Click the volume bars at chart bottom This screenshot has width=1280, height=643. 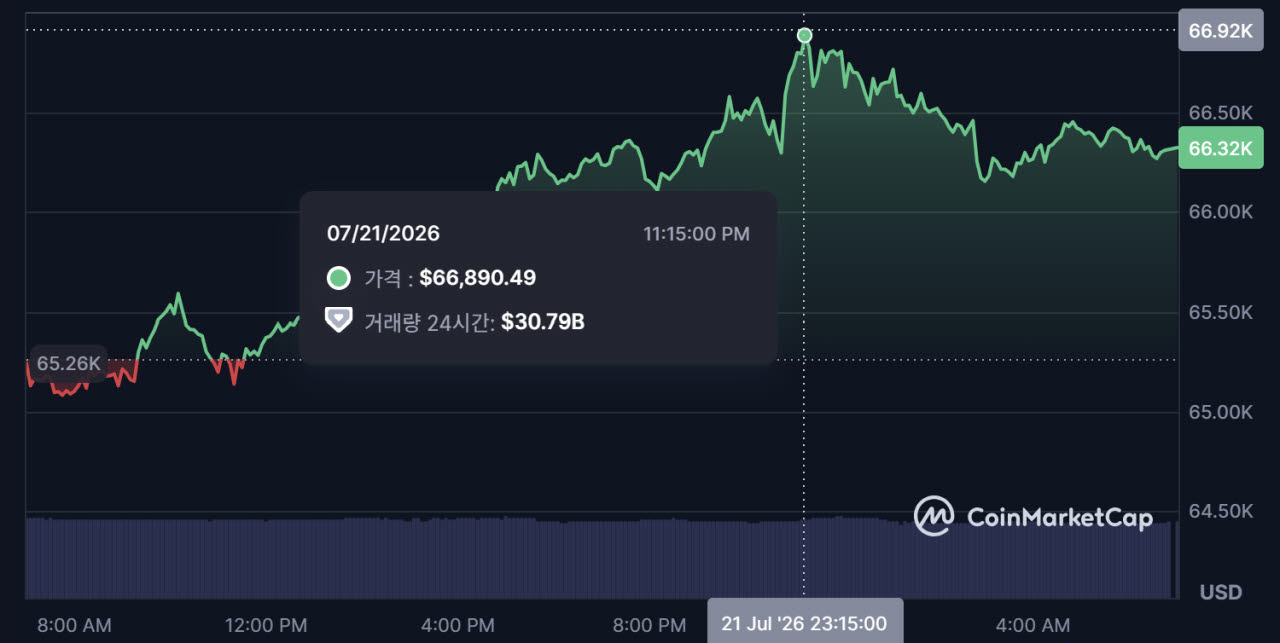click(600, 558)
